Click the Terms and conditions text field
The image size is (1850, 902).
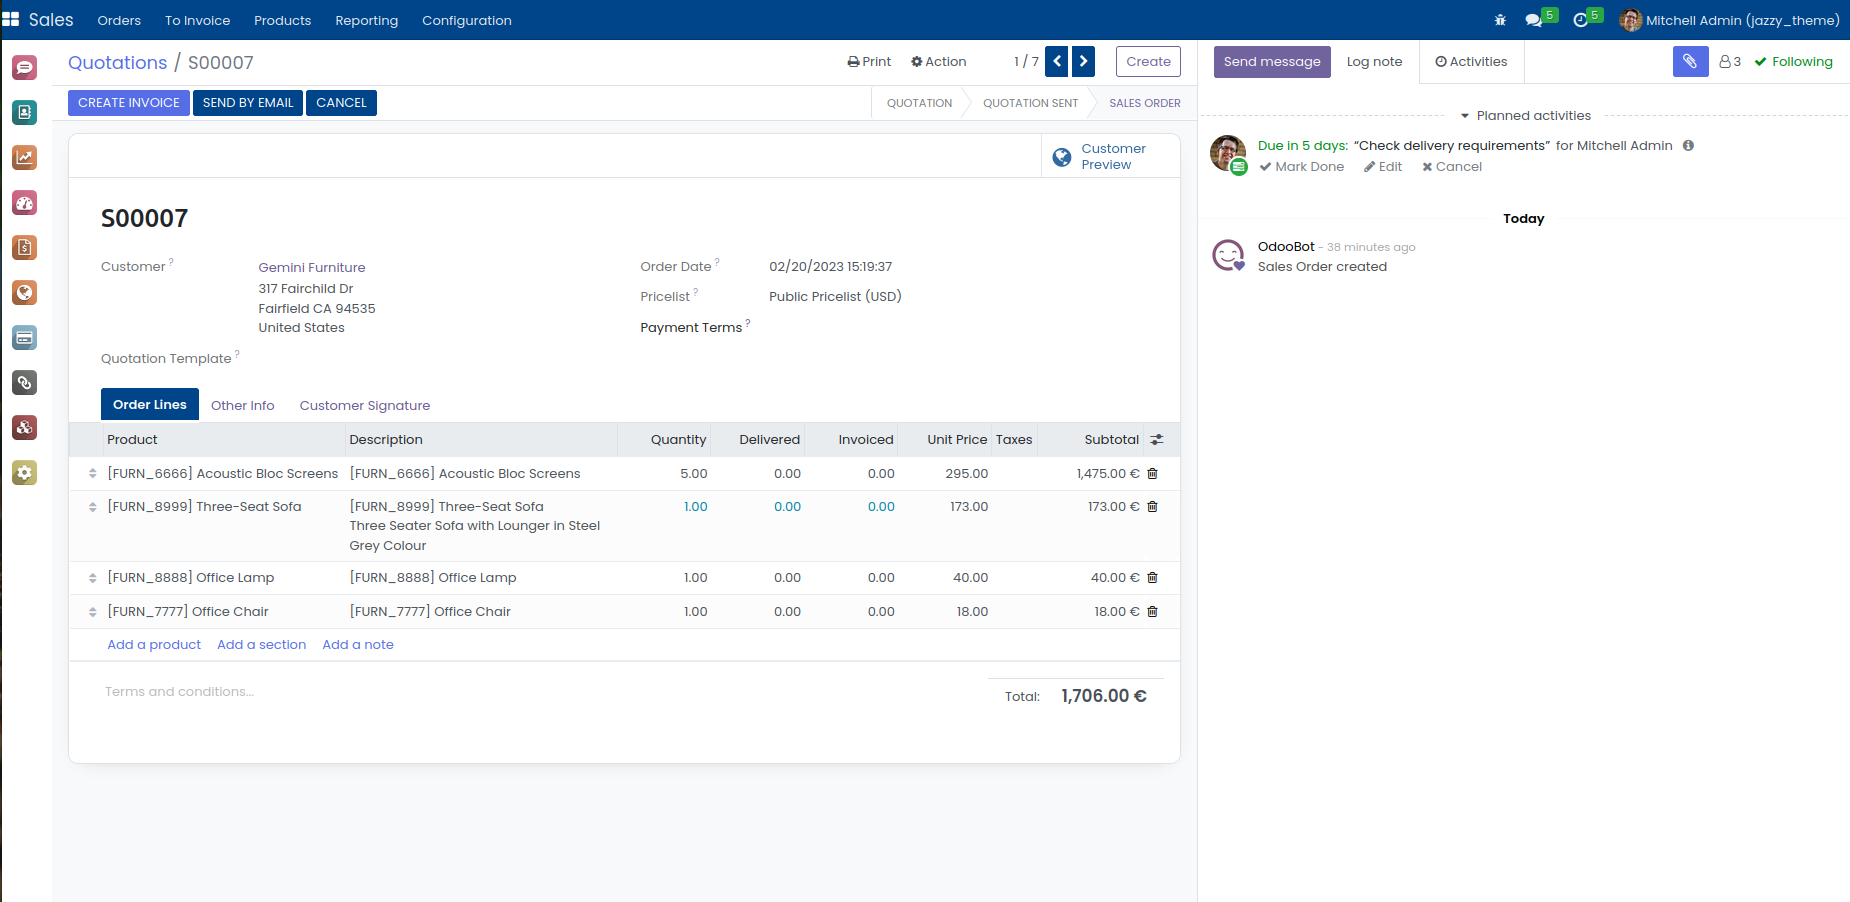pos(180,692)
